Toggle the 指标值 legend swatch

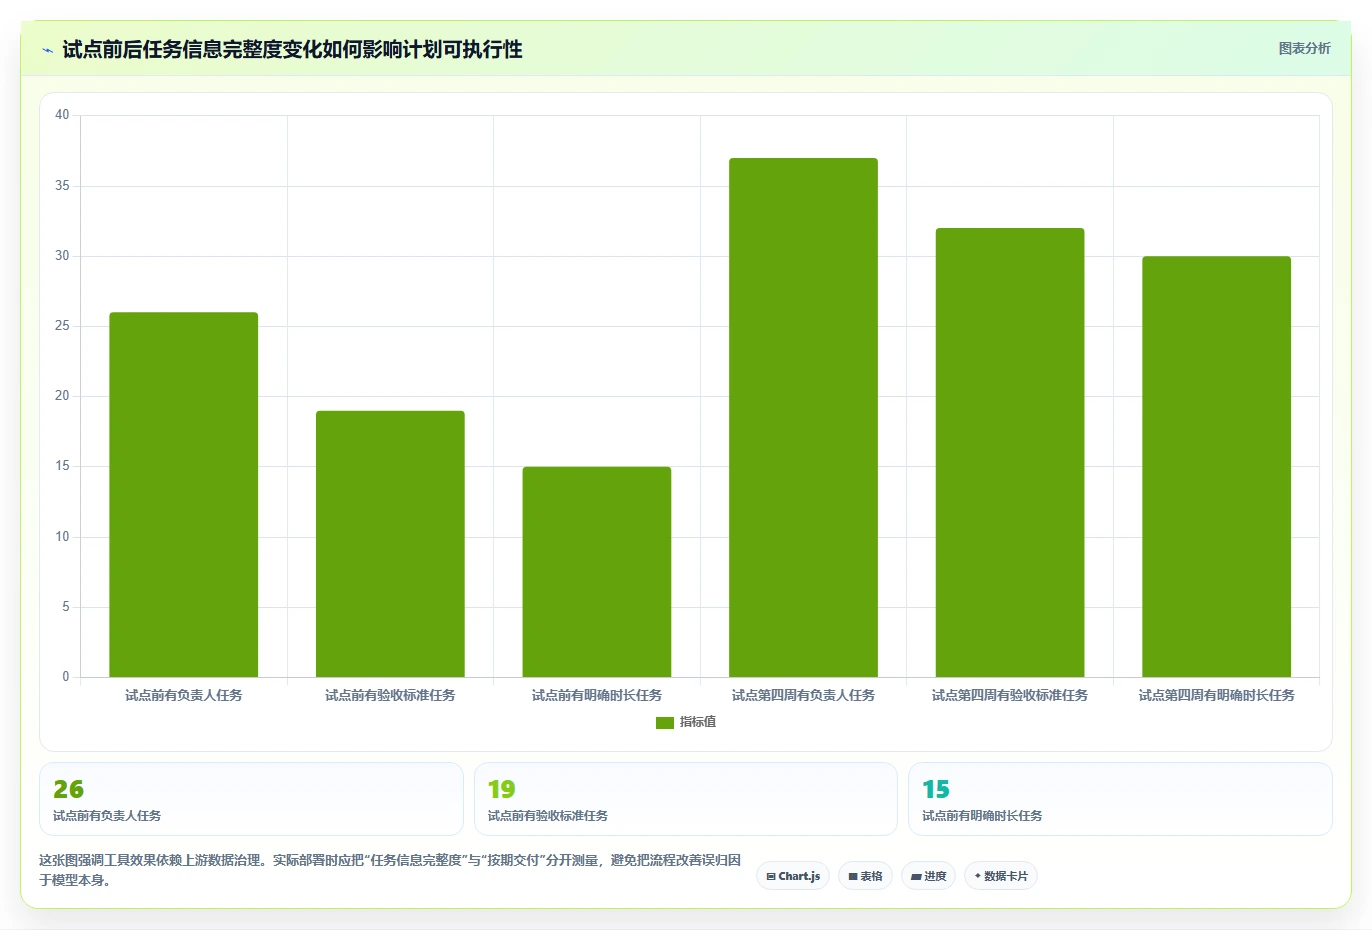665,722
